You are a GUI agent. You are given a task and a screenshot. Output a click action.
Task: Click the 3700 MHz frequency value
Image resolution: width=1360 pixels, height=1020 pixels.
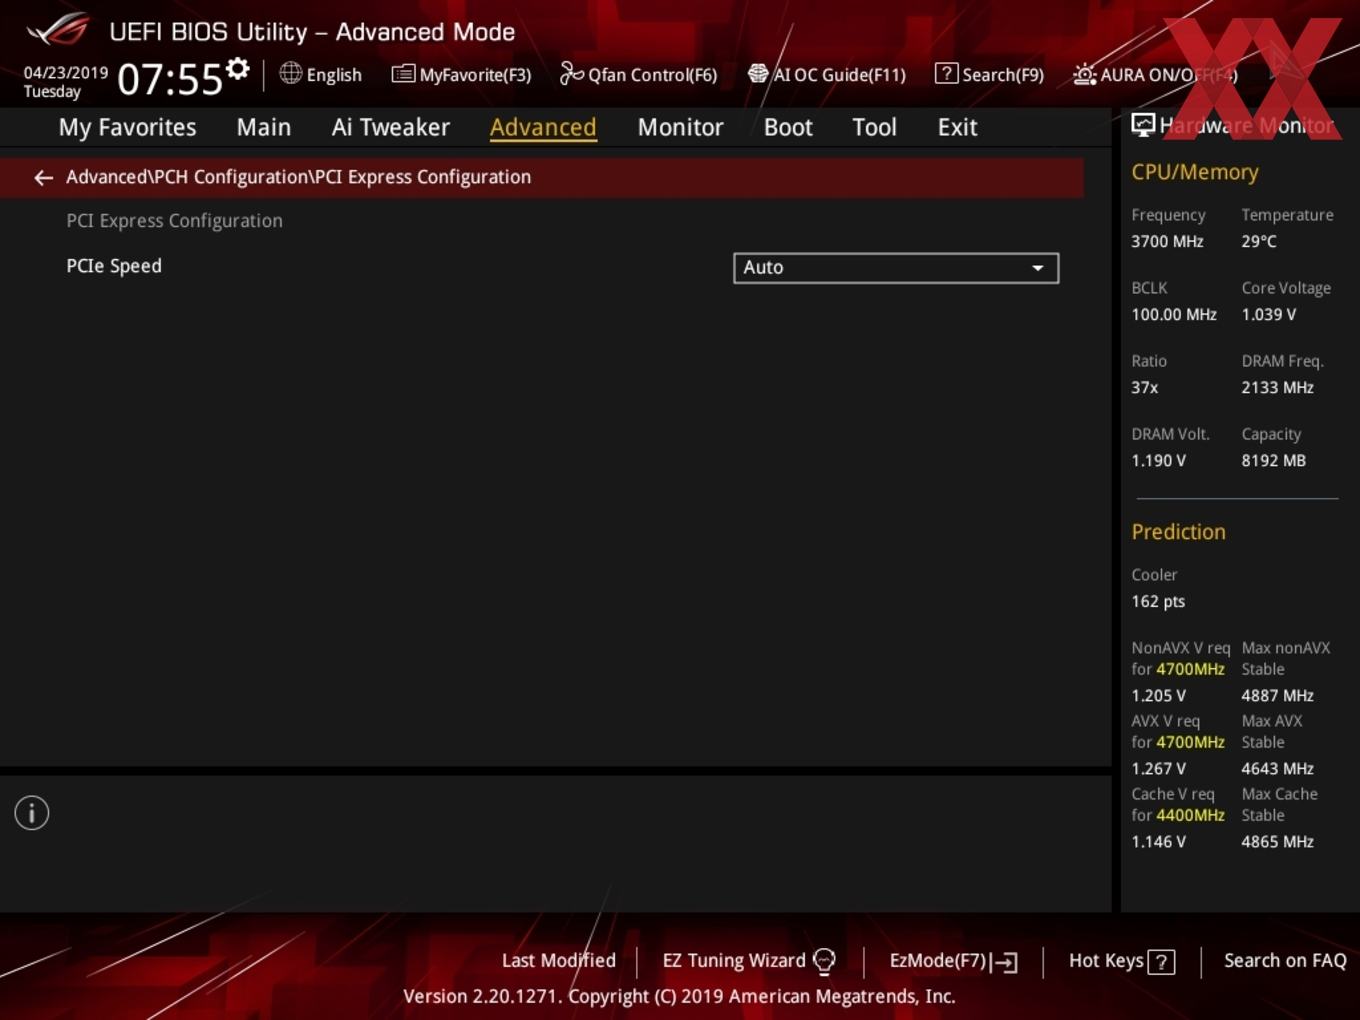coord(1167,241)
